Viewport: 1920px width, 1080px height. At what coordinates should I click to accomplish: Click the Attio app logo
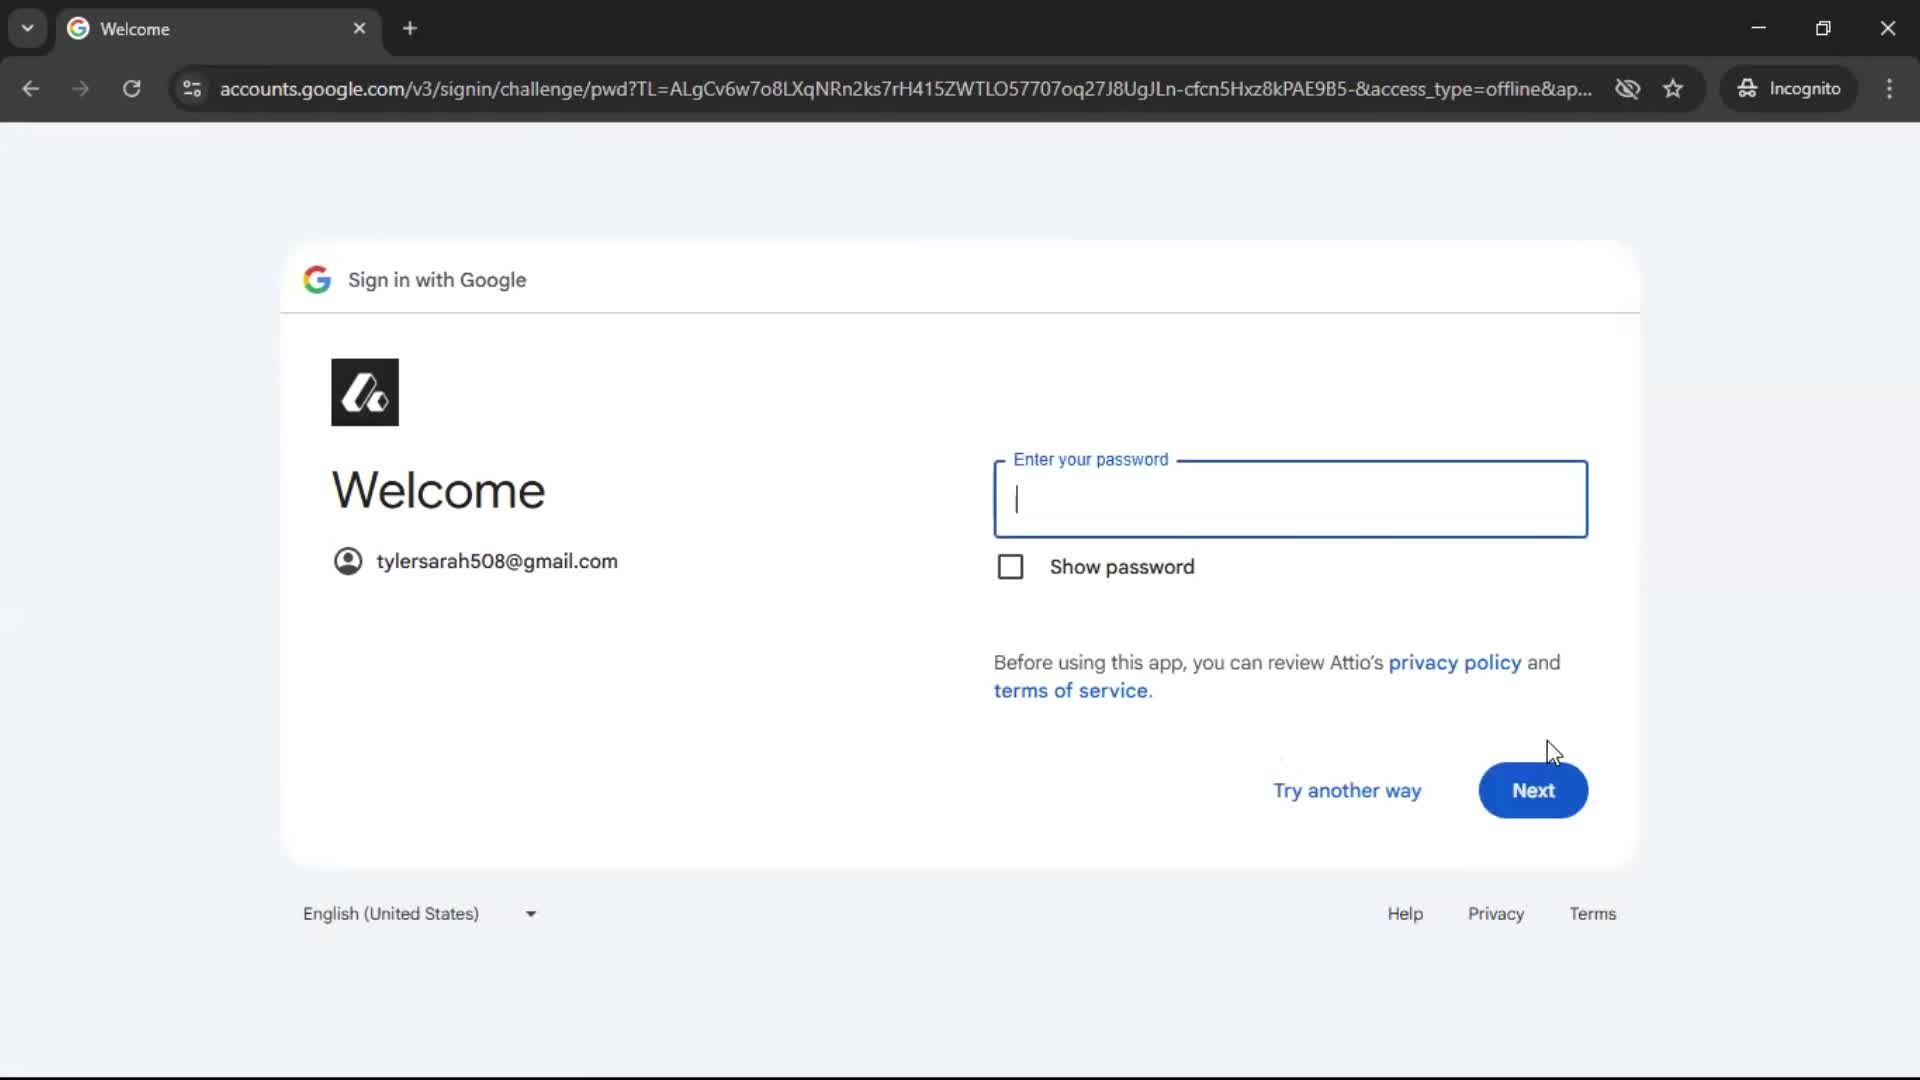364,392
